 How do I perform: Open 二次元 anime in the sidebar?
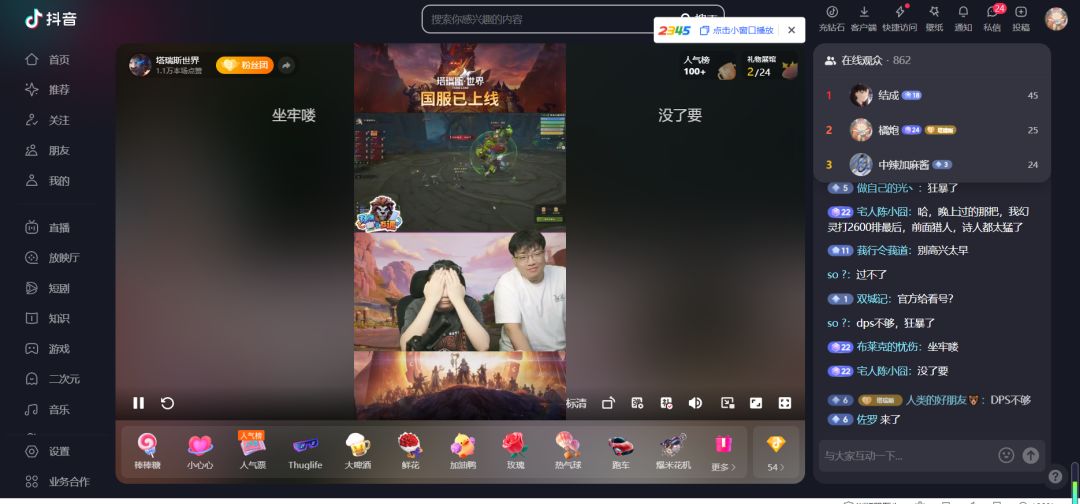click(x=52, y=379)
